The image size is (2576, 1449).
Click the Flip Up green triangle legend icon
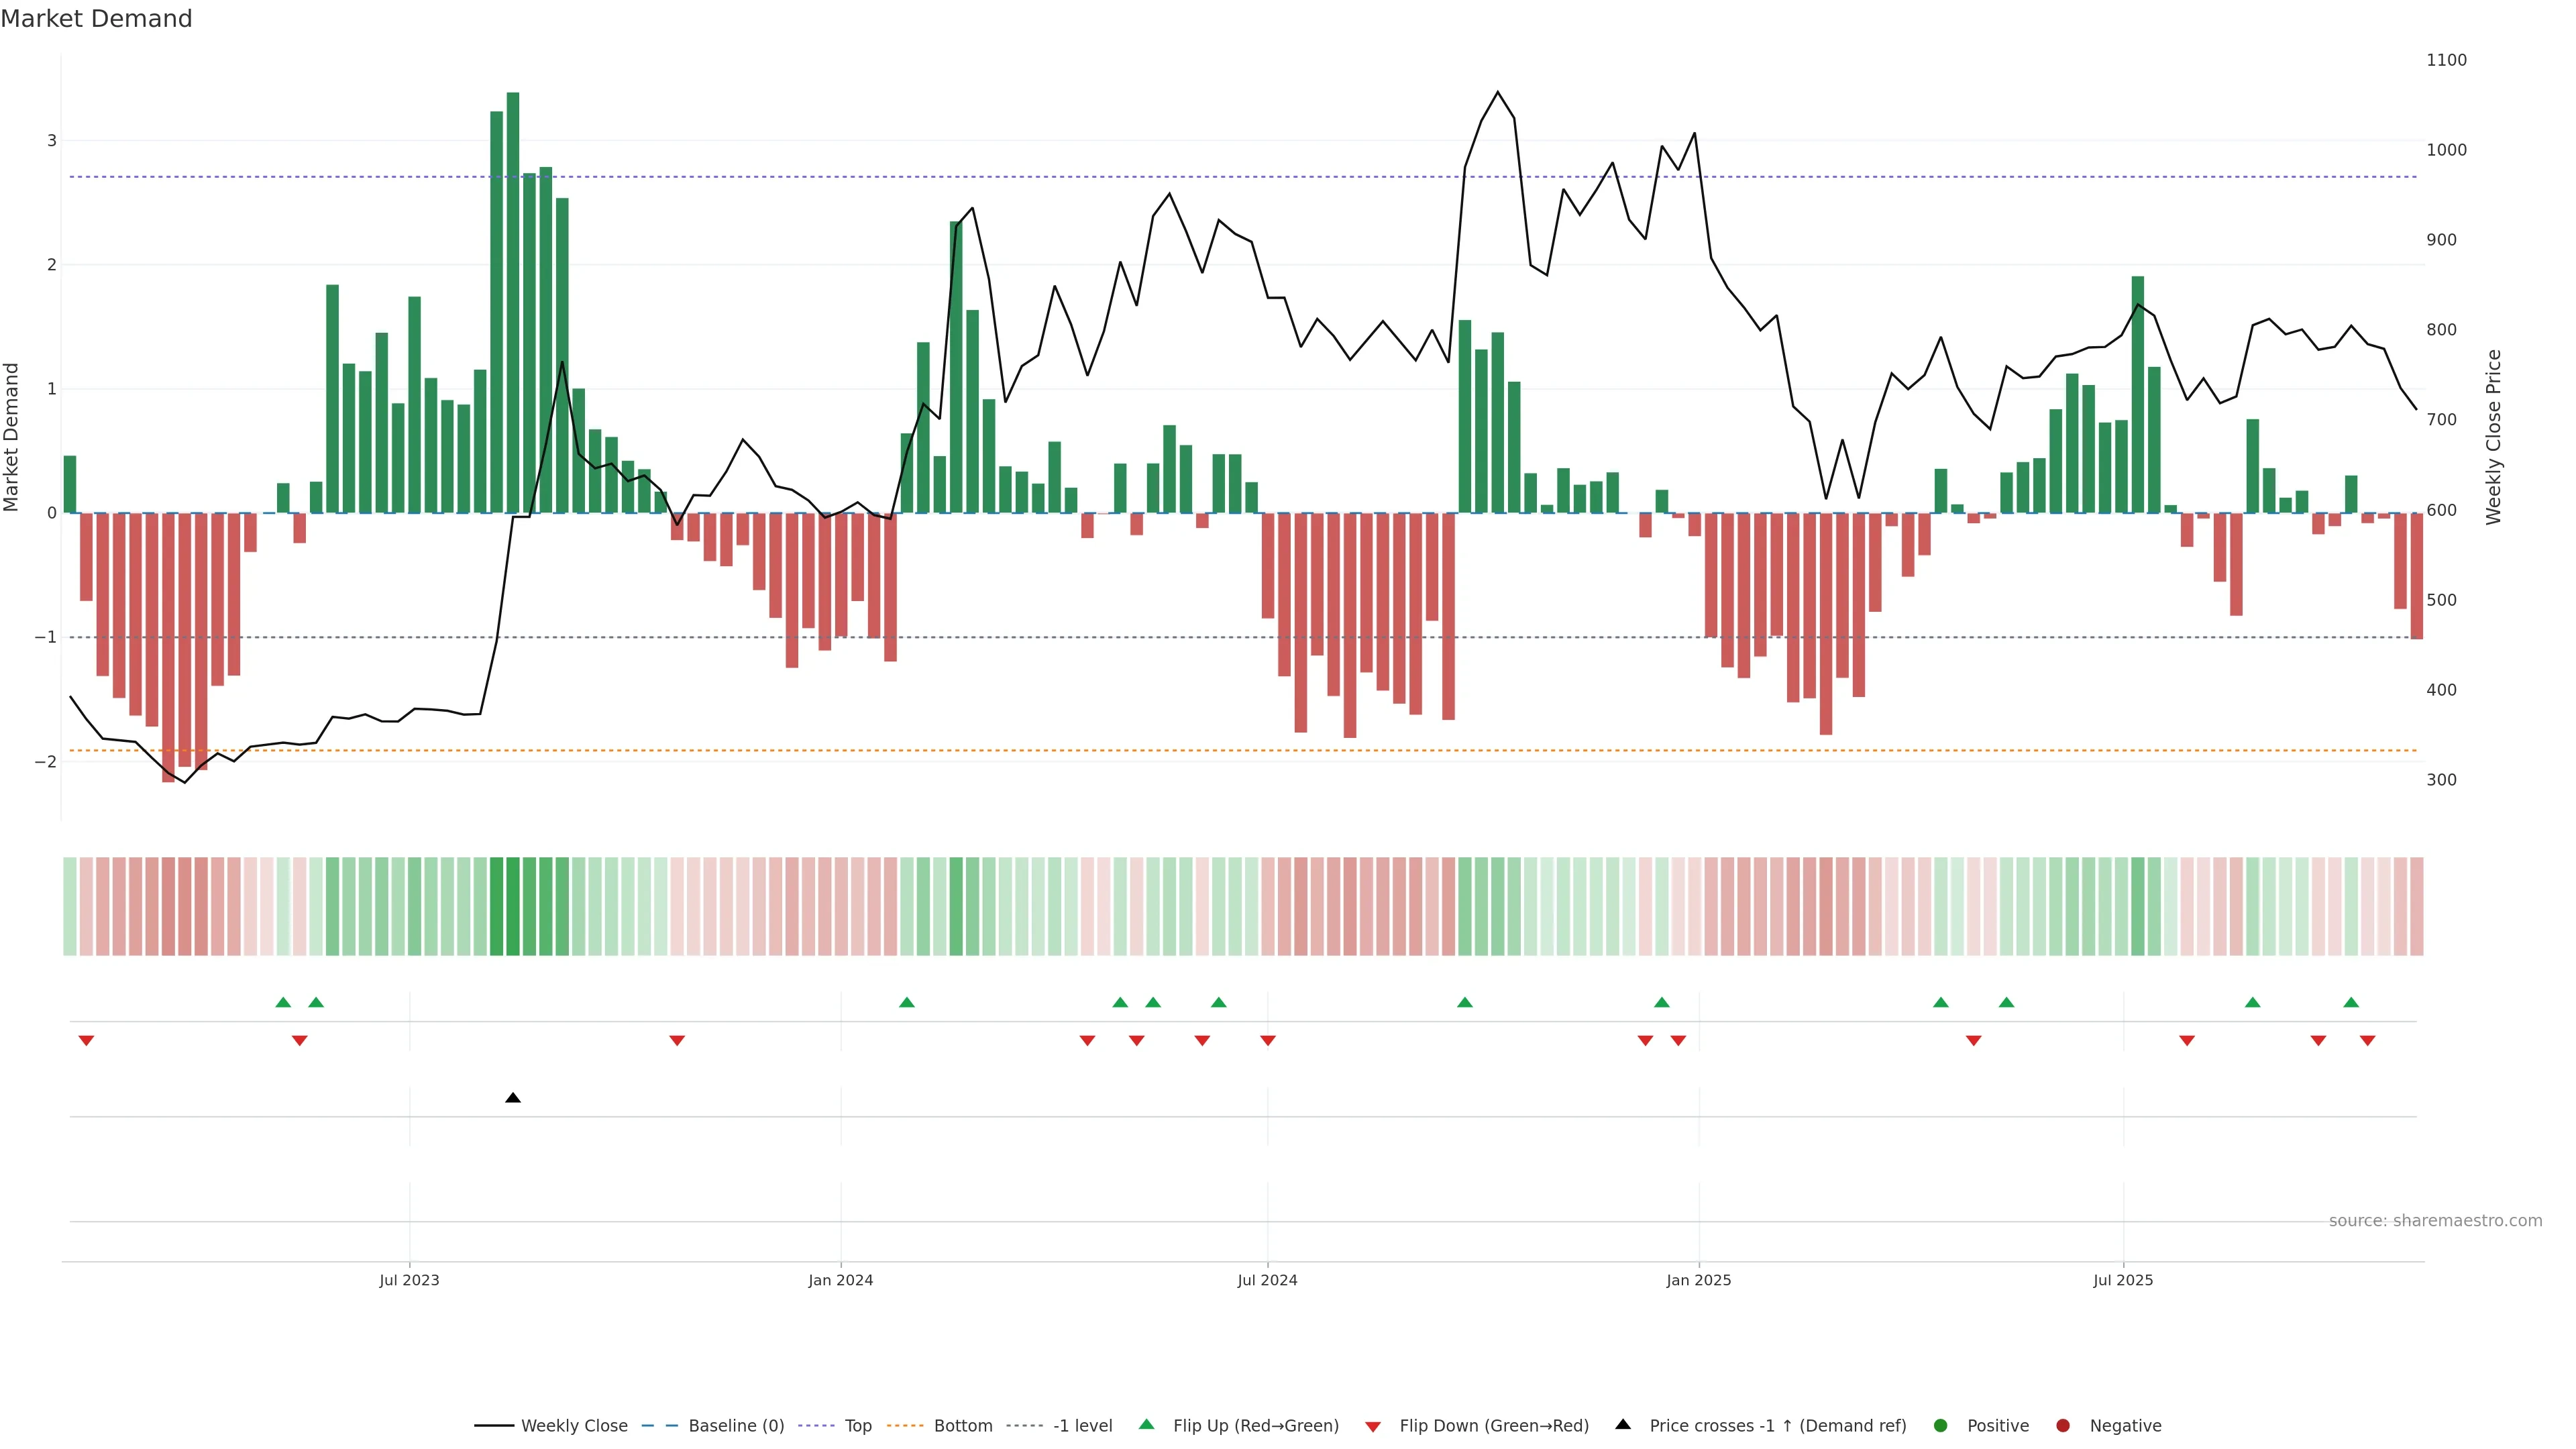point(1147,1424)
